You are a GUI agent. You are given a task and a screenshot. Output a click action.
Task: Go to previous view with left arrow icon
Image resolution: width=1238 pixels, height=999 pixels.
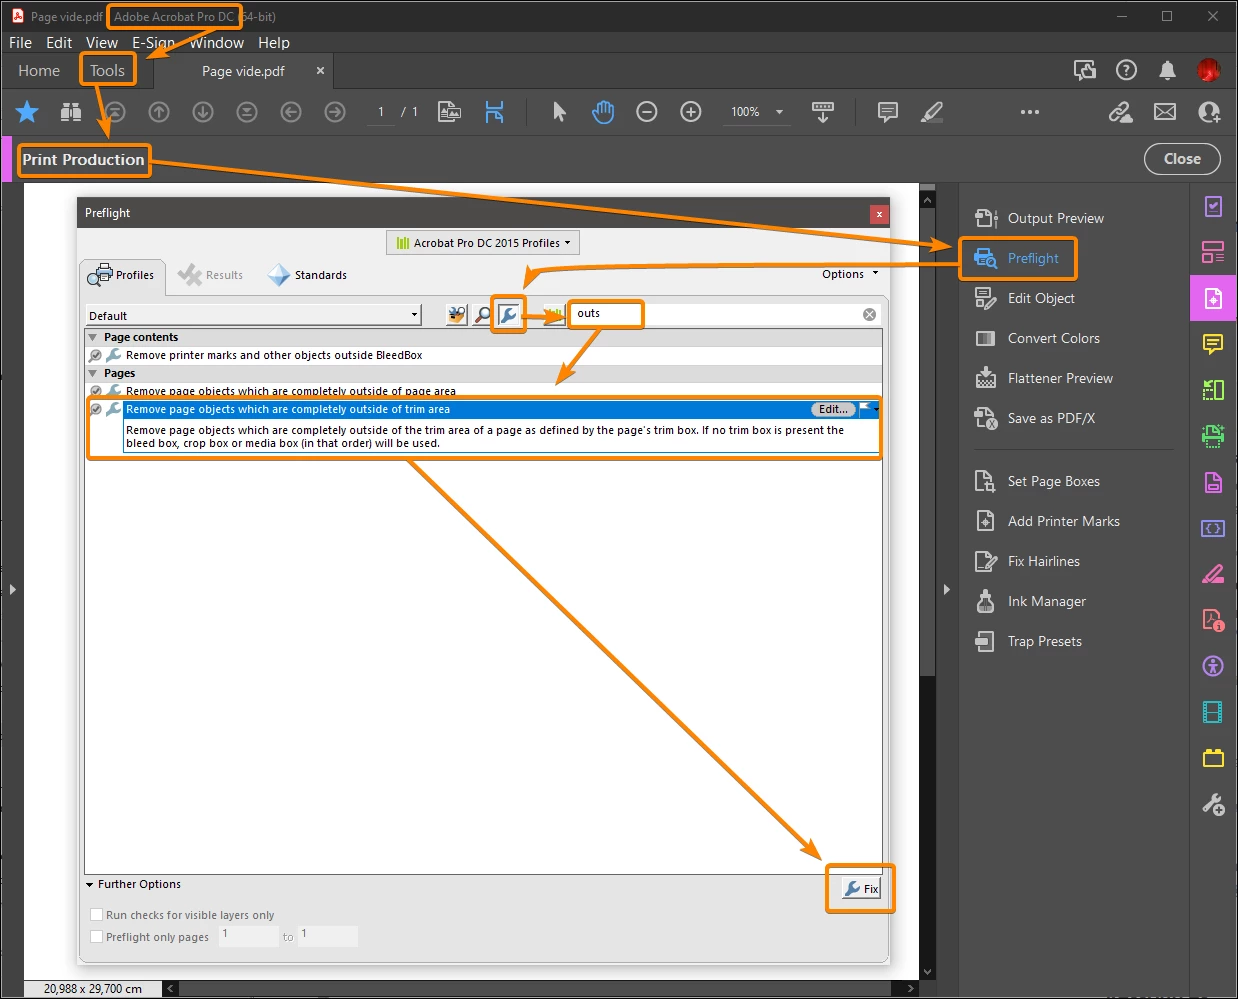click(291, 112)
